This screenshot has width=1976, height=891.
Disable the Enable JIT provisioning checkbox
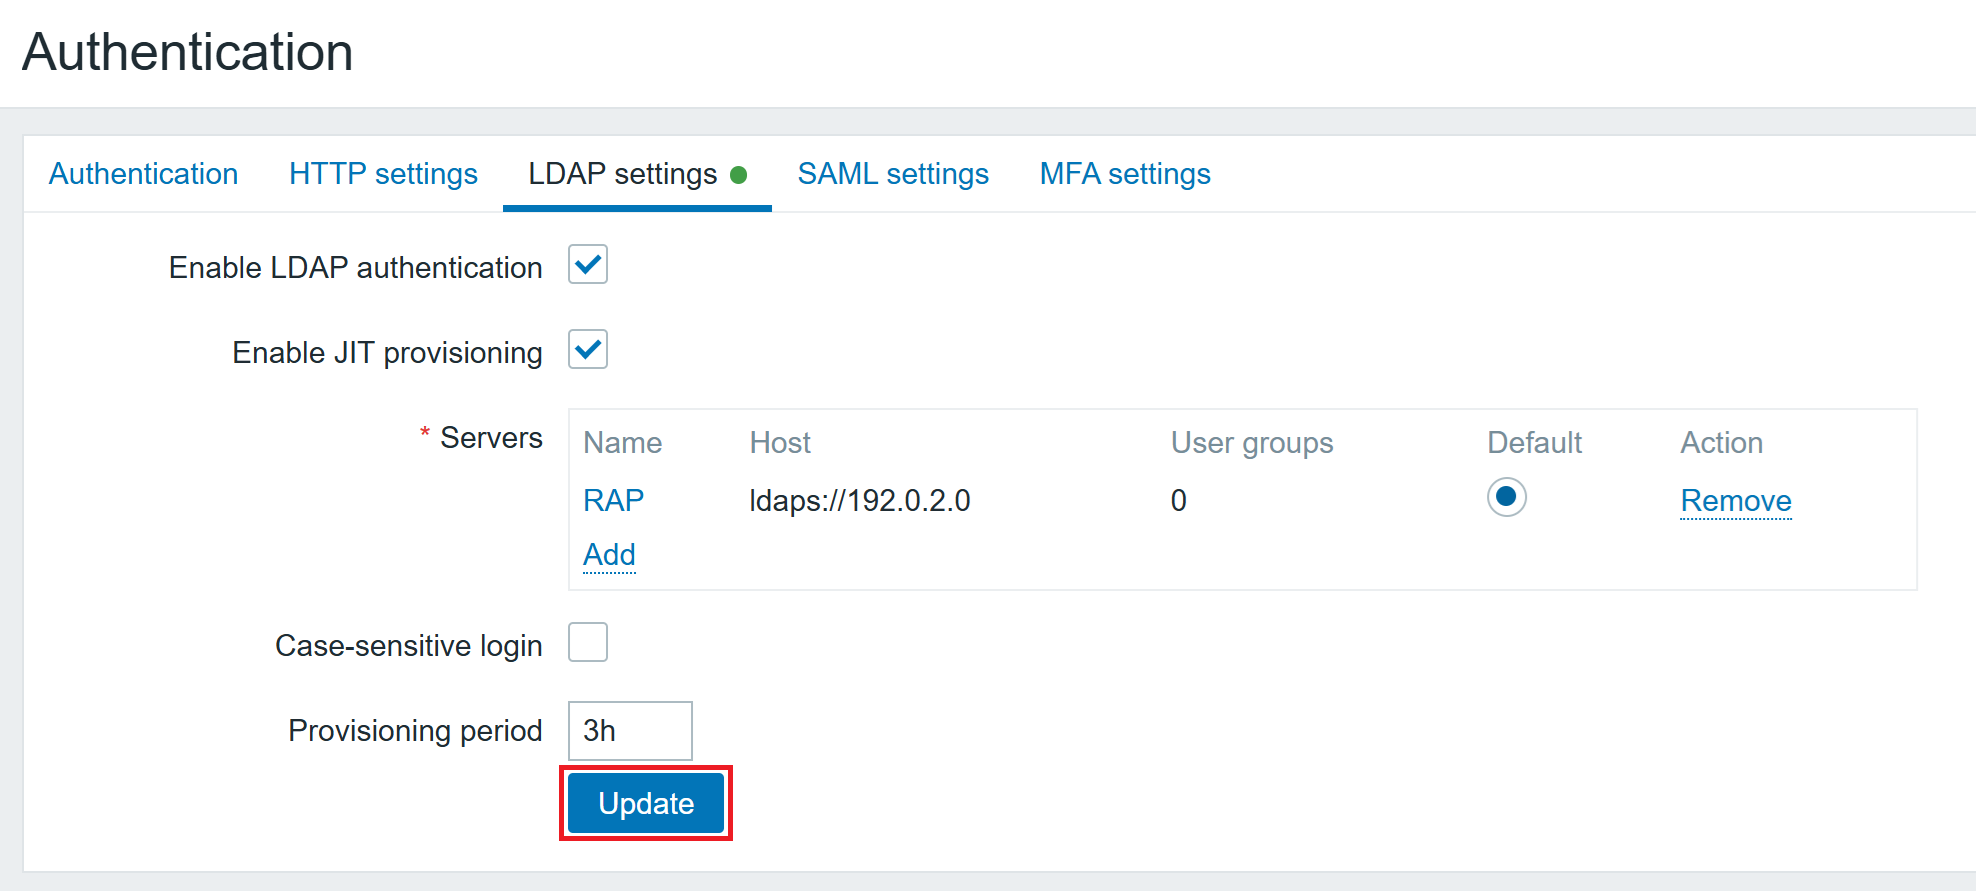tap(588, 350)
